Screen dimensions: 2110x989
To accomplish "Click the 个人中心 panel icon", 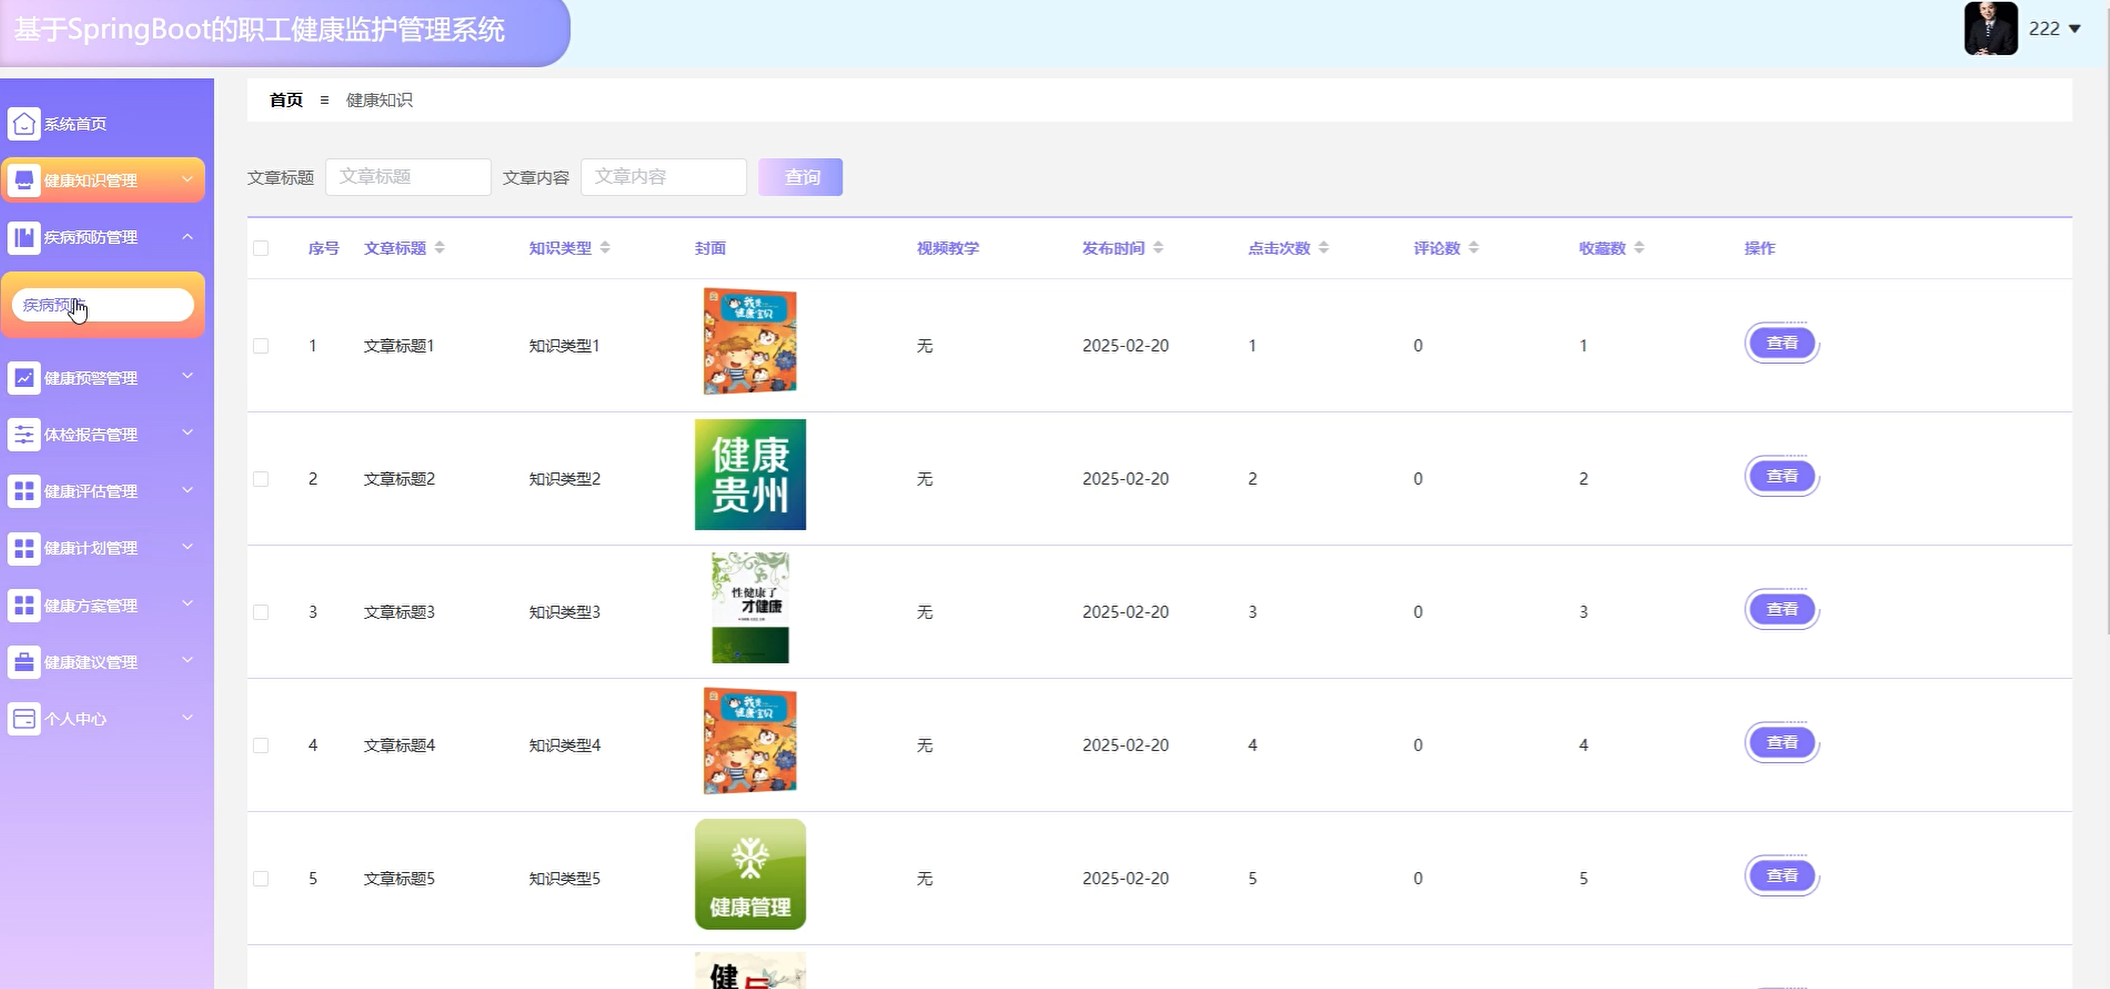I will pos(24,718).
